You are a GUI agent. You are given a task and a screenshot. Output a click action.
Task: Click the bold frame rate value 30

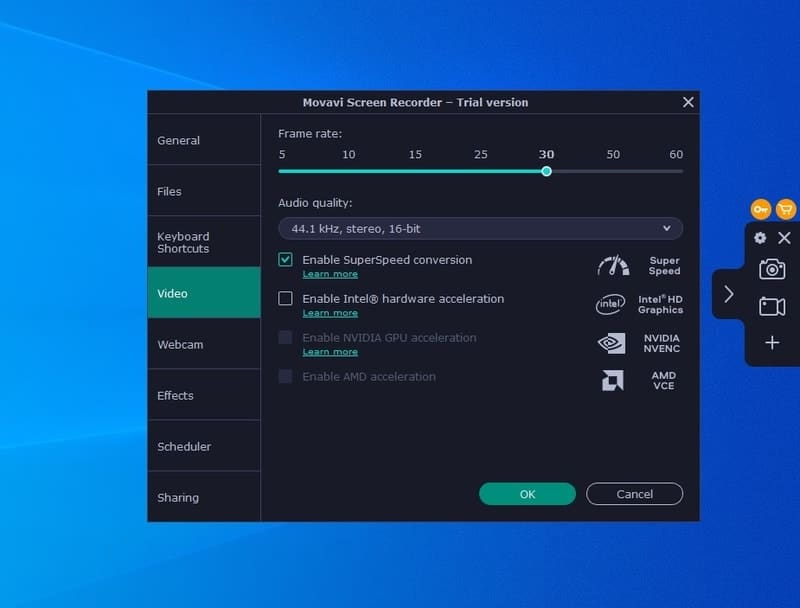546,155
